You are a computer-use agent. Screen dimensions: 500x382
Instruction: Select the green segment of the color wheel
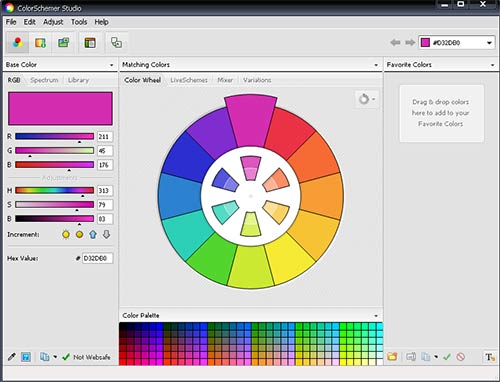(x=211, y=260)
